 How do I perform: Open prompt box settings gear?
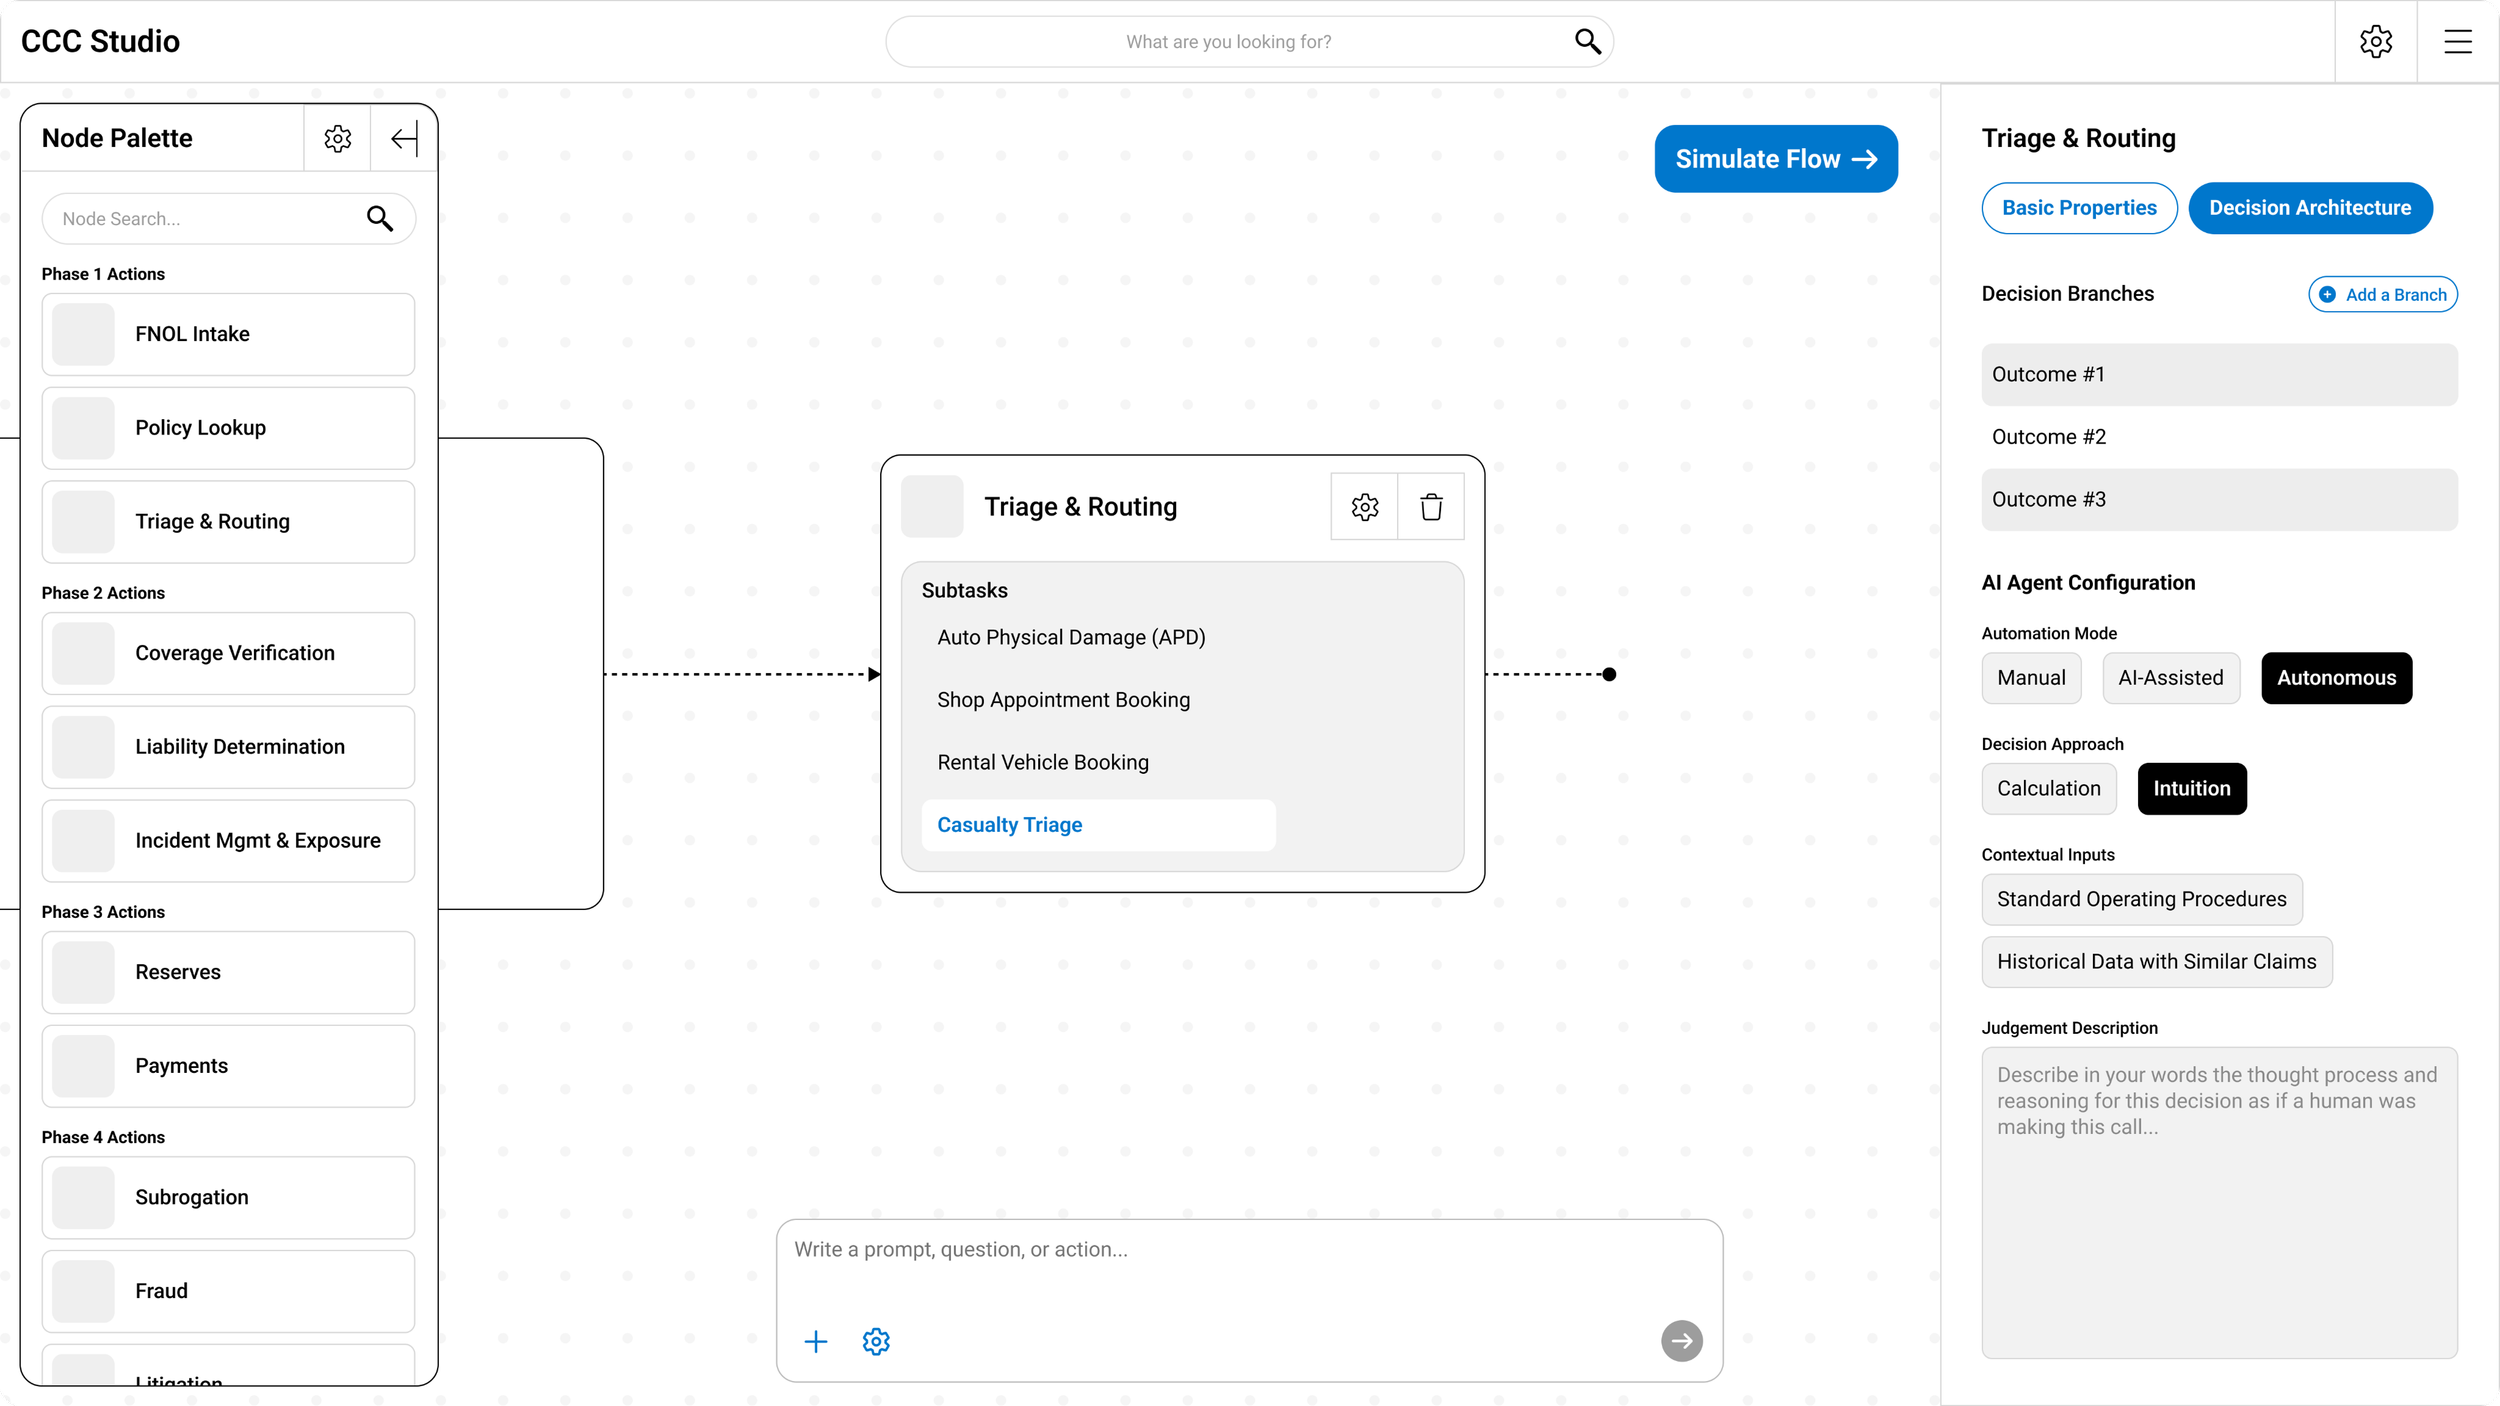point(876,1341)
